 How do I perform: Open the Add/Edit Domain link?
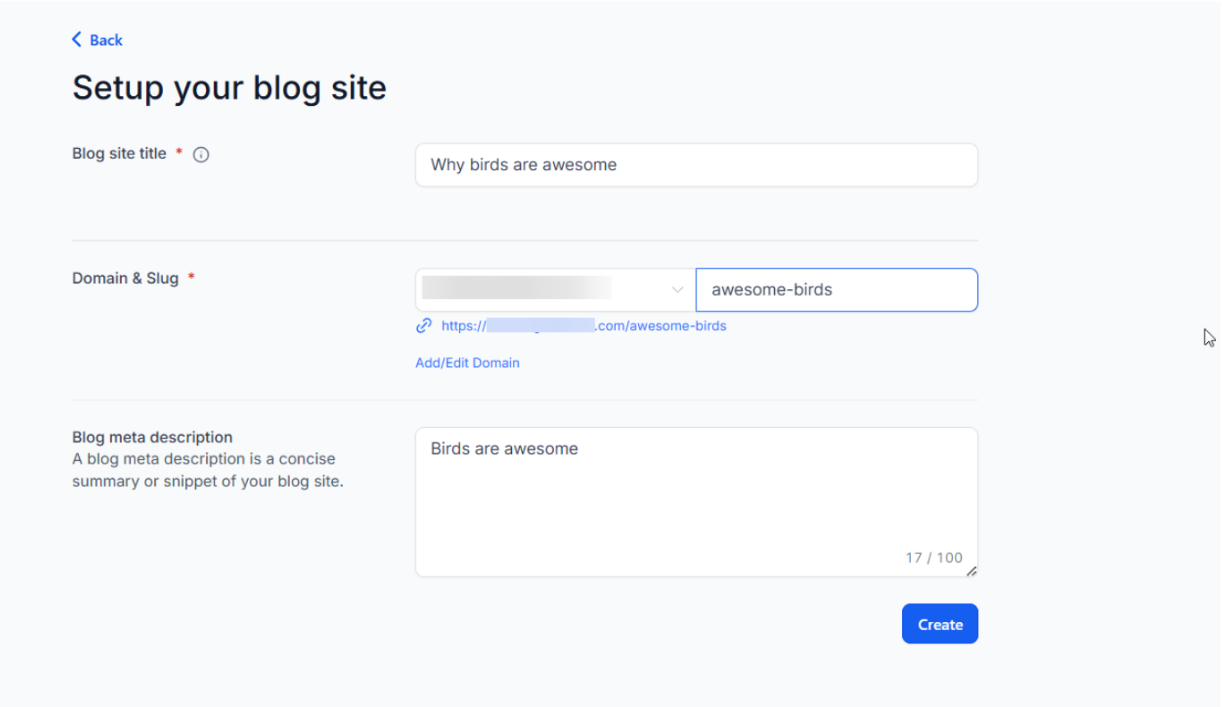click(467, 363)
